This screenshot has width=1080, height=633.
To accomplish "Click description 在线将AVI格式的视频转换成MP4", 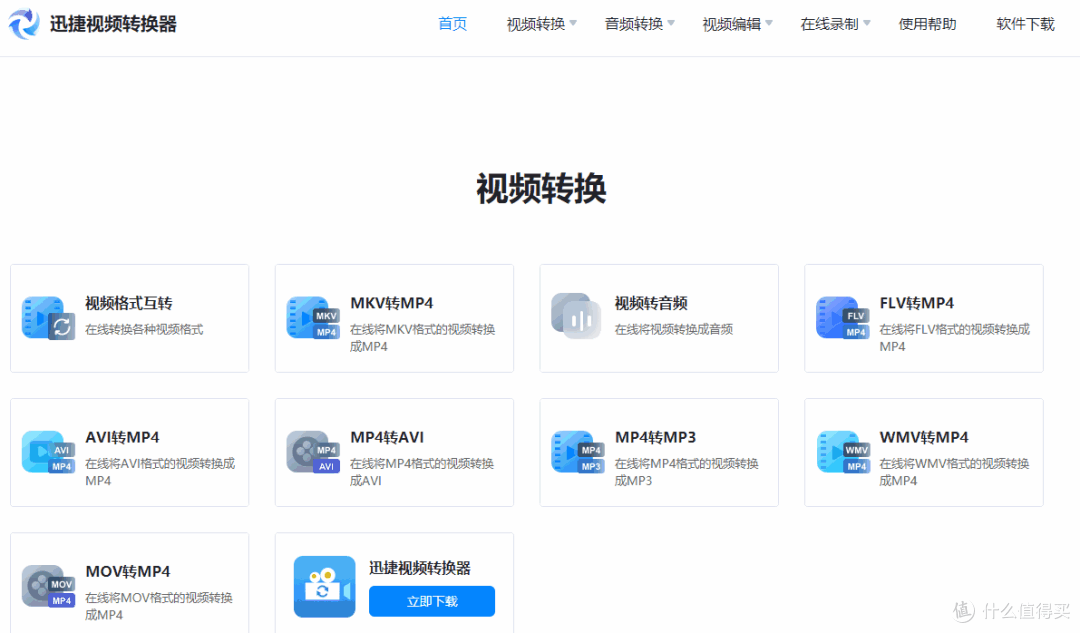I will (160, 472).
